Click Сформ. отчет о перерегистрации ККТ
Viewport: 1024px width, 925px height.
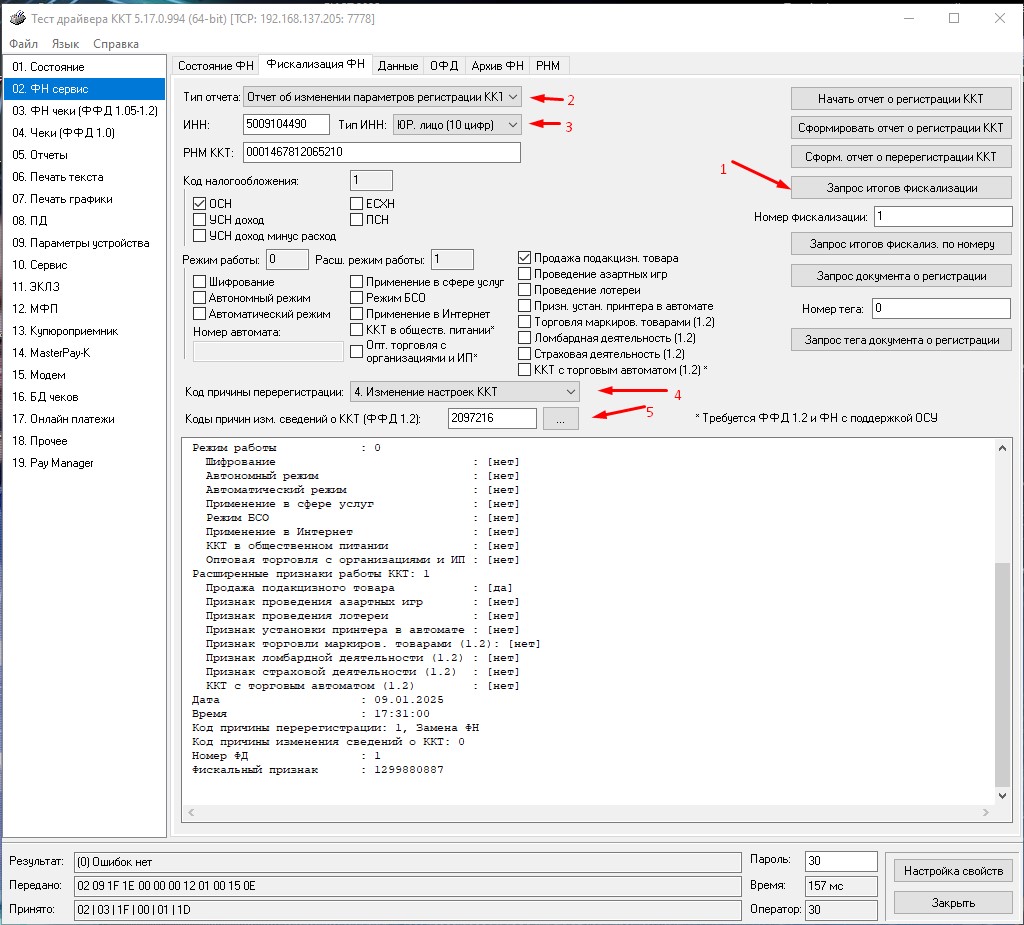tap(901, 157)
